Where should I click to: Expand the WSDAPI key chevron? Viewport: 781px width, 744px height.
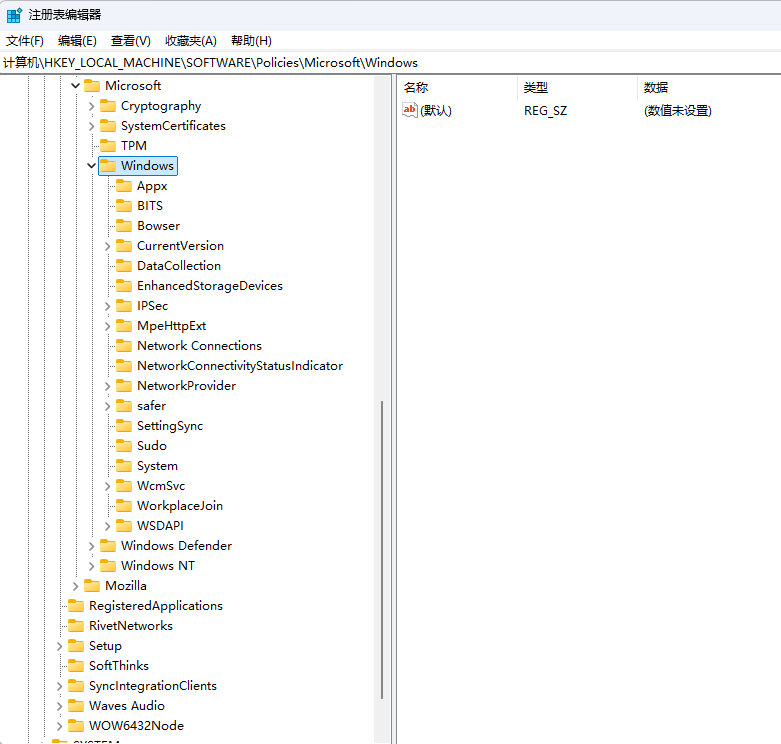coord(107,526)
